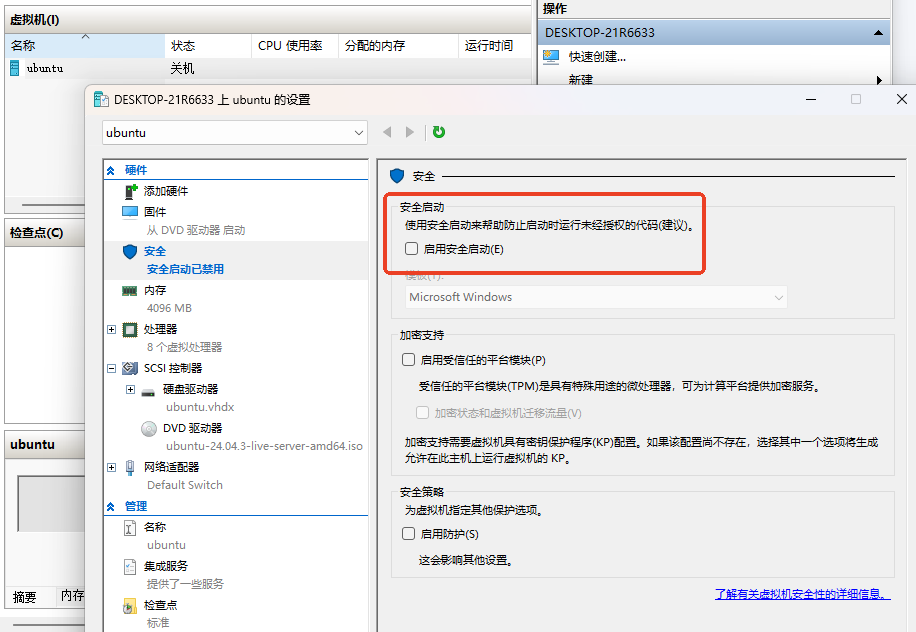Open the virtual machine security details link
The image size is (916, 632).
coord(800,594)
